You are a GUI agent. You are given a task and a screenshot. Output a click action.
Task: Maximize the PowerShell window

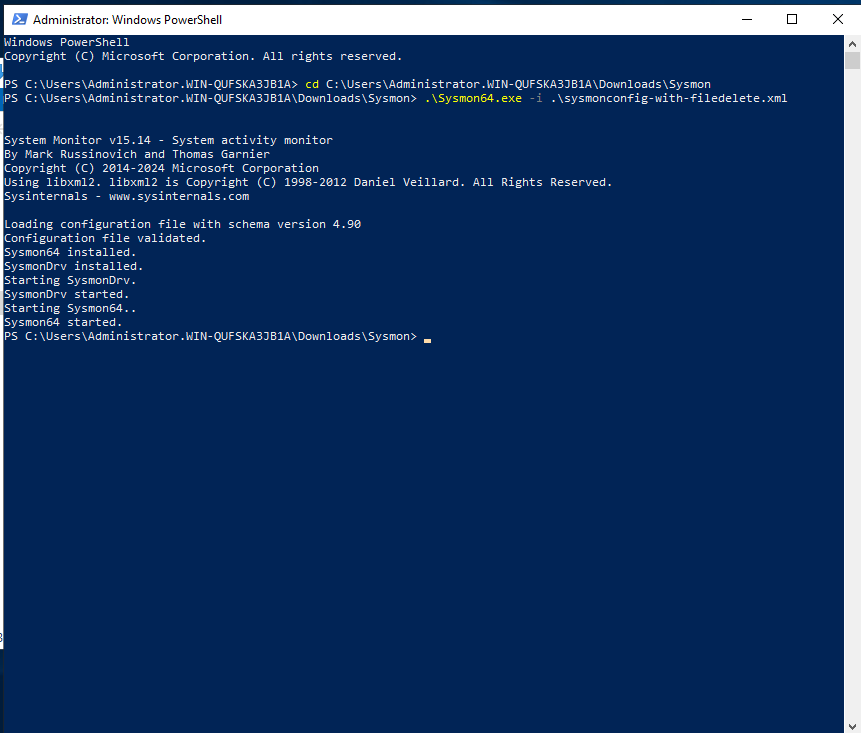[x=792, y=20]
